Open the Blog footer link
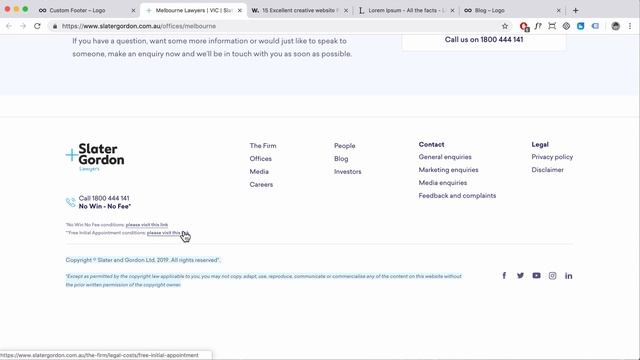The height and width of the screenshot is (360, 640). click(341, 159)
